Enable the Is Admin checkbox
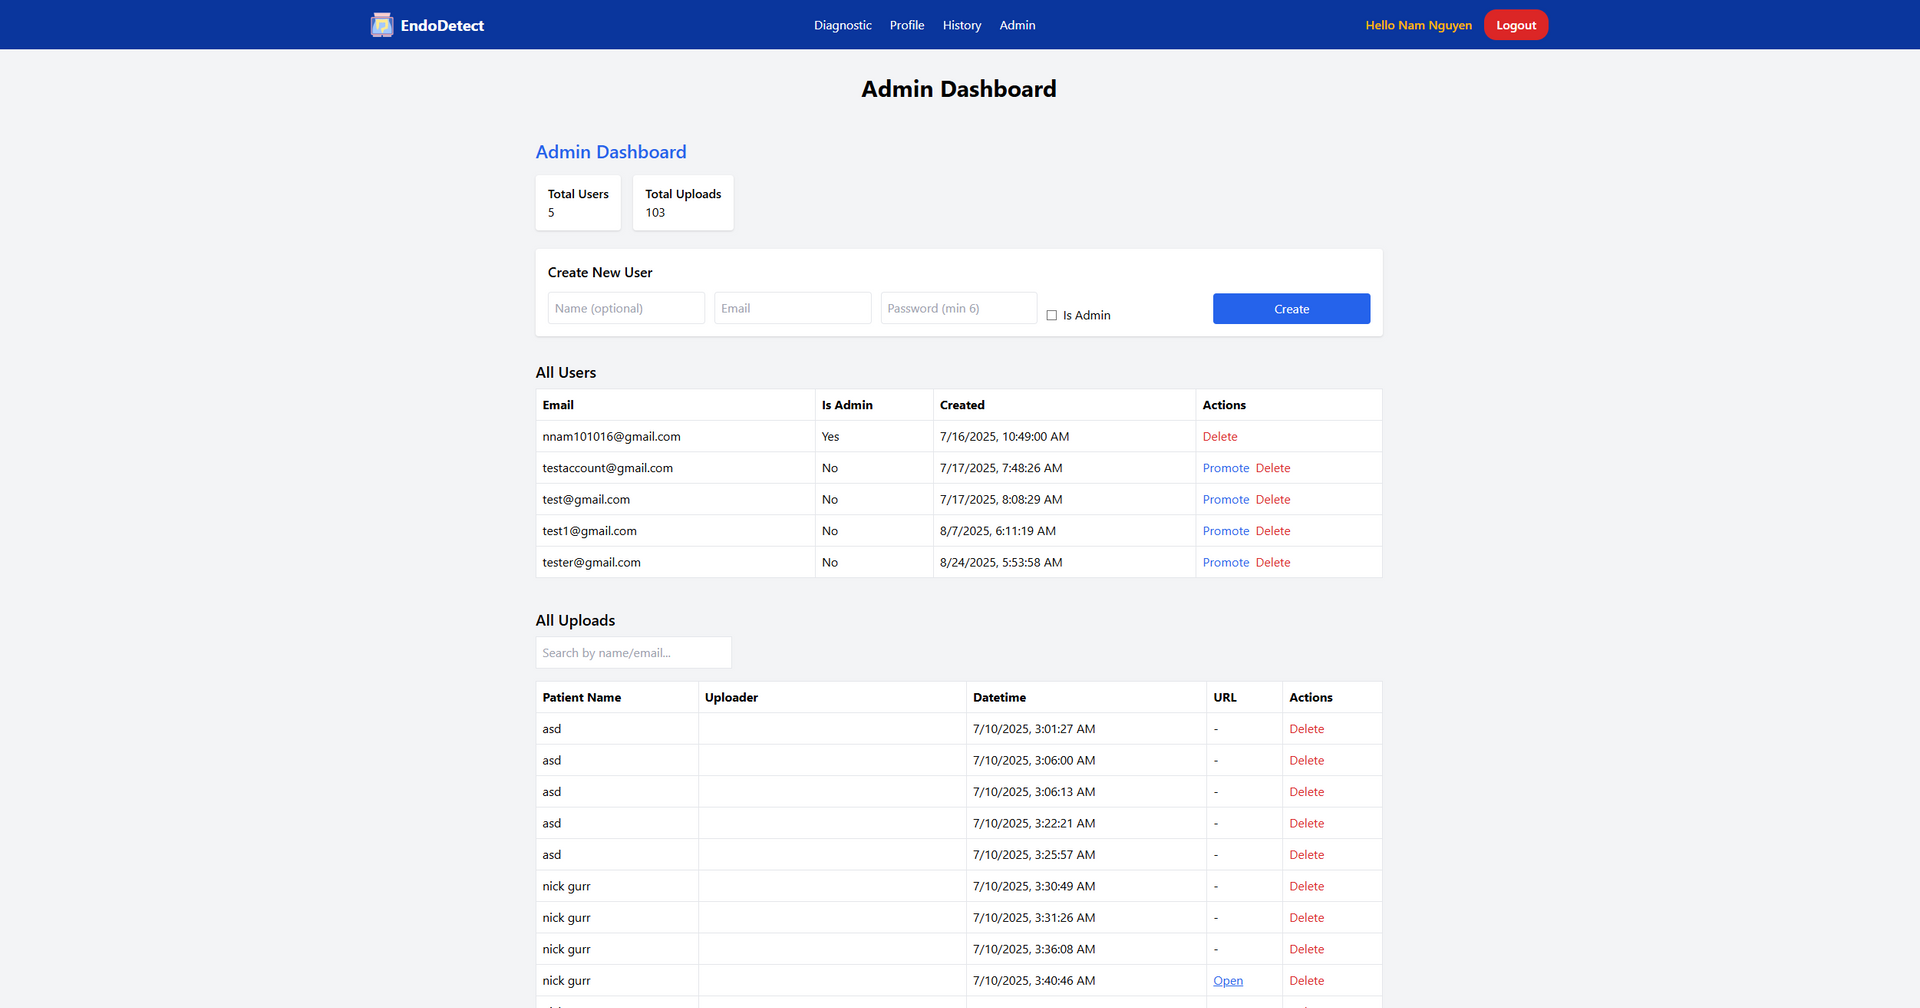This screenshot has height=1008, width=1920. (x=1051, y=315)
